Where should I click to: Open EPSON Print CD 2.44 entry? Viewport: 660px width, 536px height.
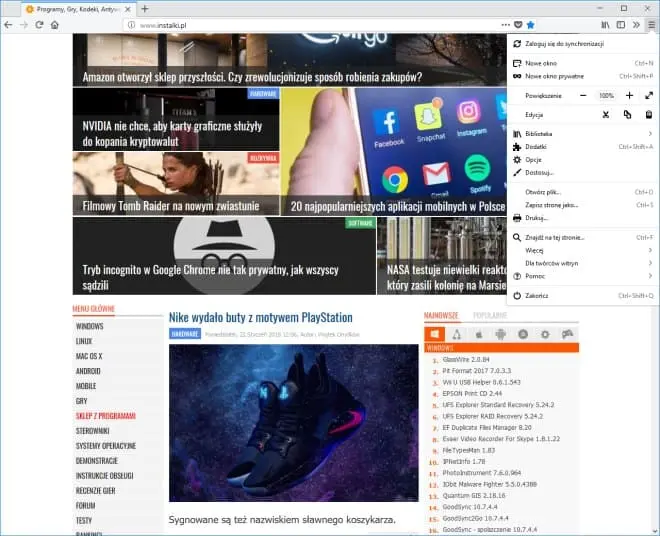pyautogui.click(x=472, y=394)
